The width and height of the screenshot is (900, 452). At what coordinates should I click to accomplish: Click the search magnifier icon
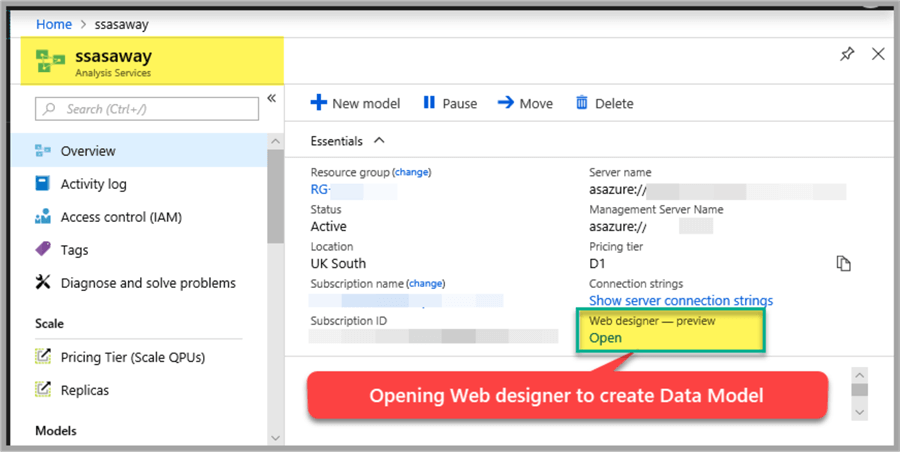point(50,109)
